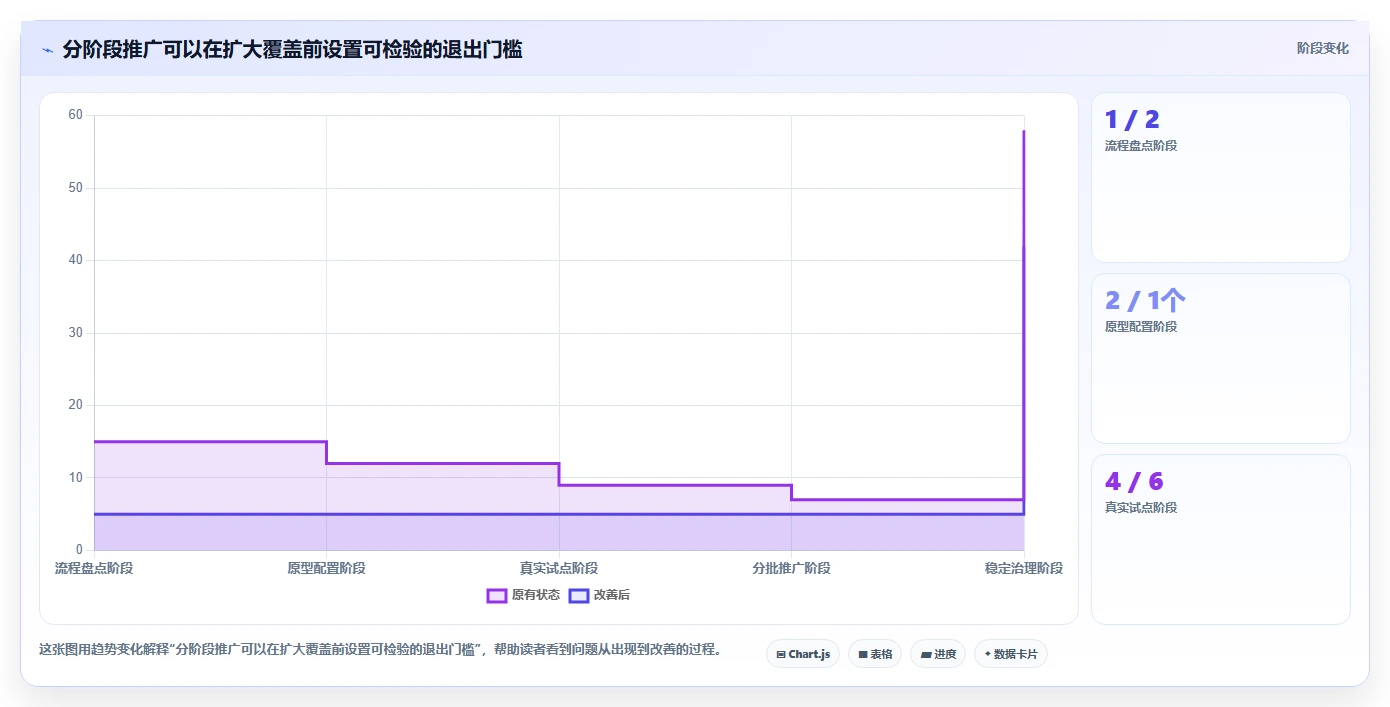This screenshot has height=707, width=1390.
Task: Click the 稳定治理阶段 x-axis label
Action: click(1024, 568)
